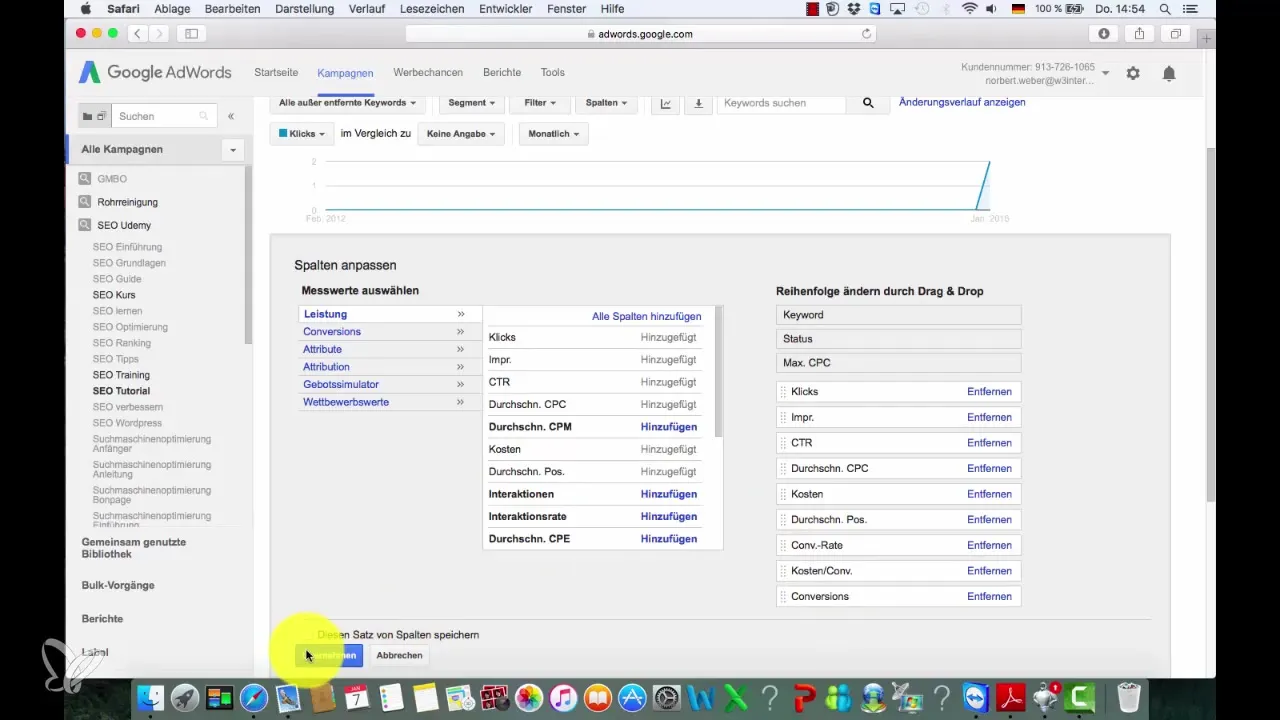Click Hinzufügen next to Durchschn. CPM

(x=669, y=427)
